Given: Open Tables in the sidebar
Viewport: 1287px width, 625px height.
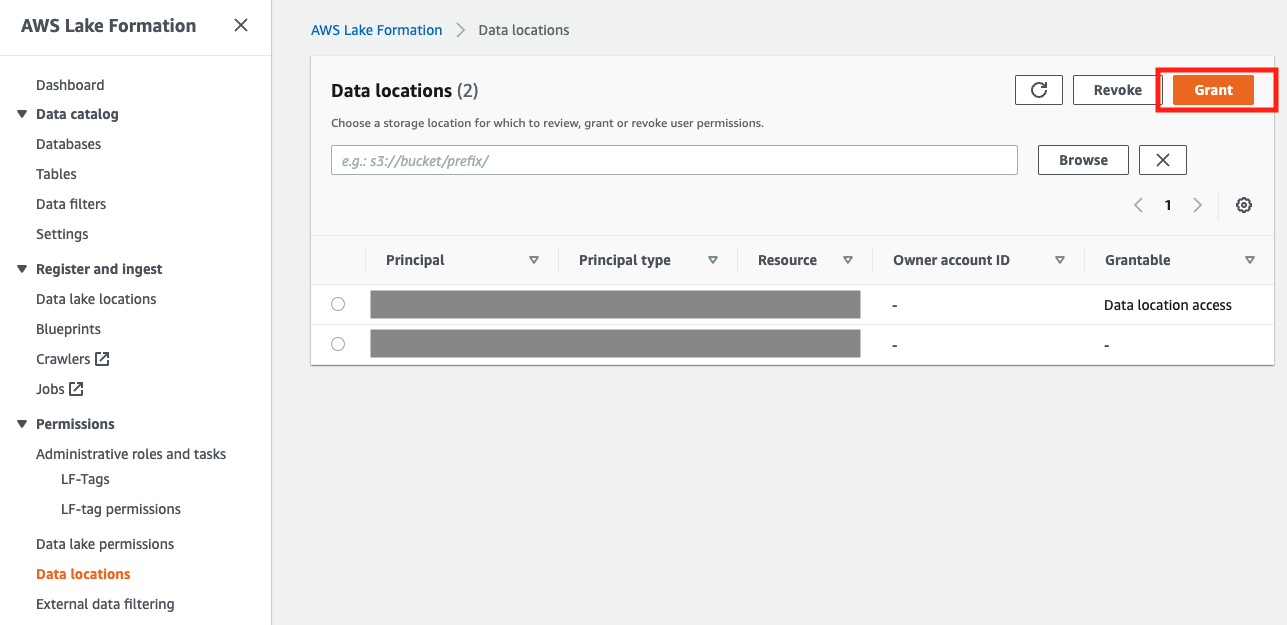Looking at the screenshot, I should 56,174.
